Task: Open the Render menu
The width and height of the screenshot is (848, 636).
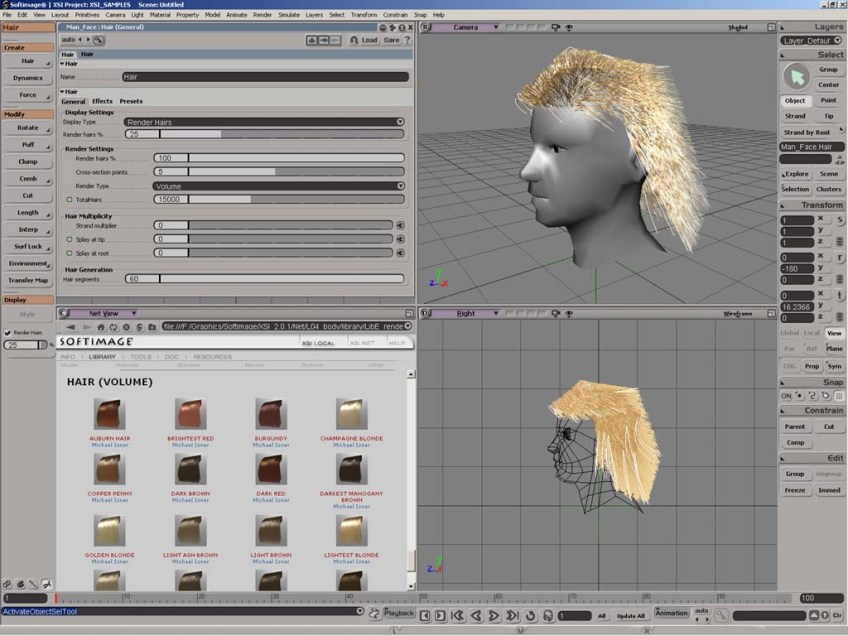Action: point(263,15)
